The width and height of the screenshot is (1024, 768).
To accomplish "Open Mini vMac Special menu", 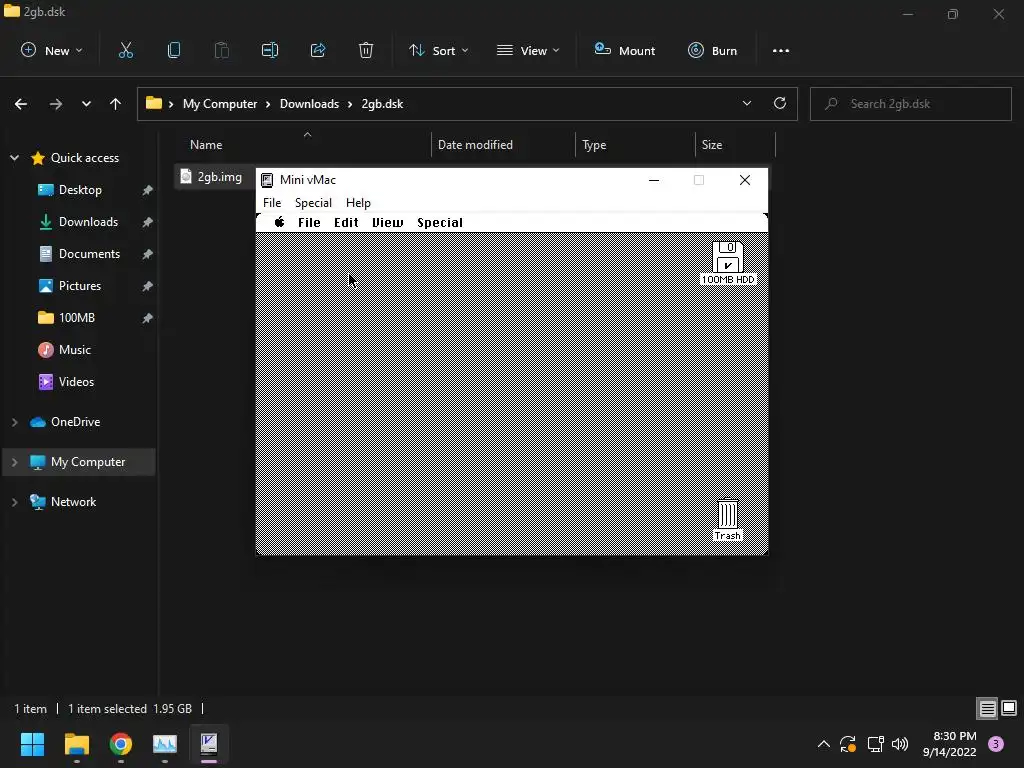I will [313, 203].
